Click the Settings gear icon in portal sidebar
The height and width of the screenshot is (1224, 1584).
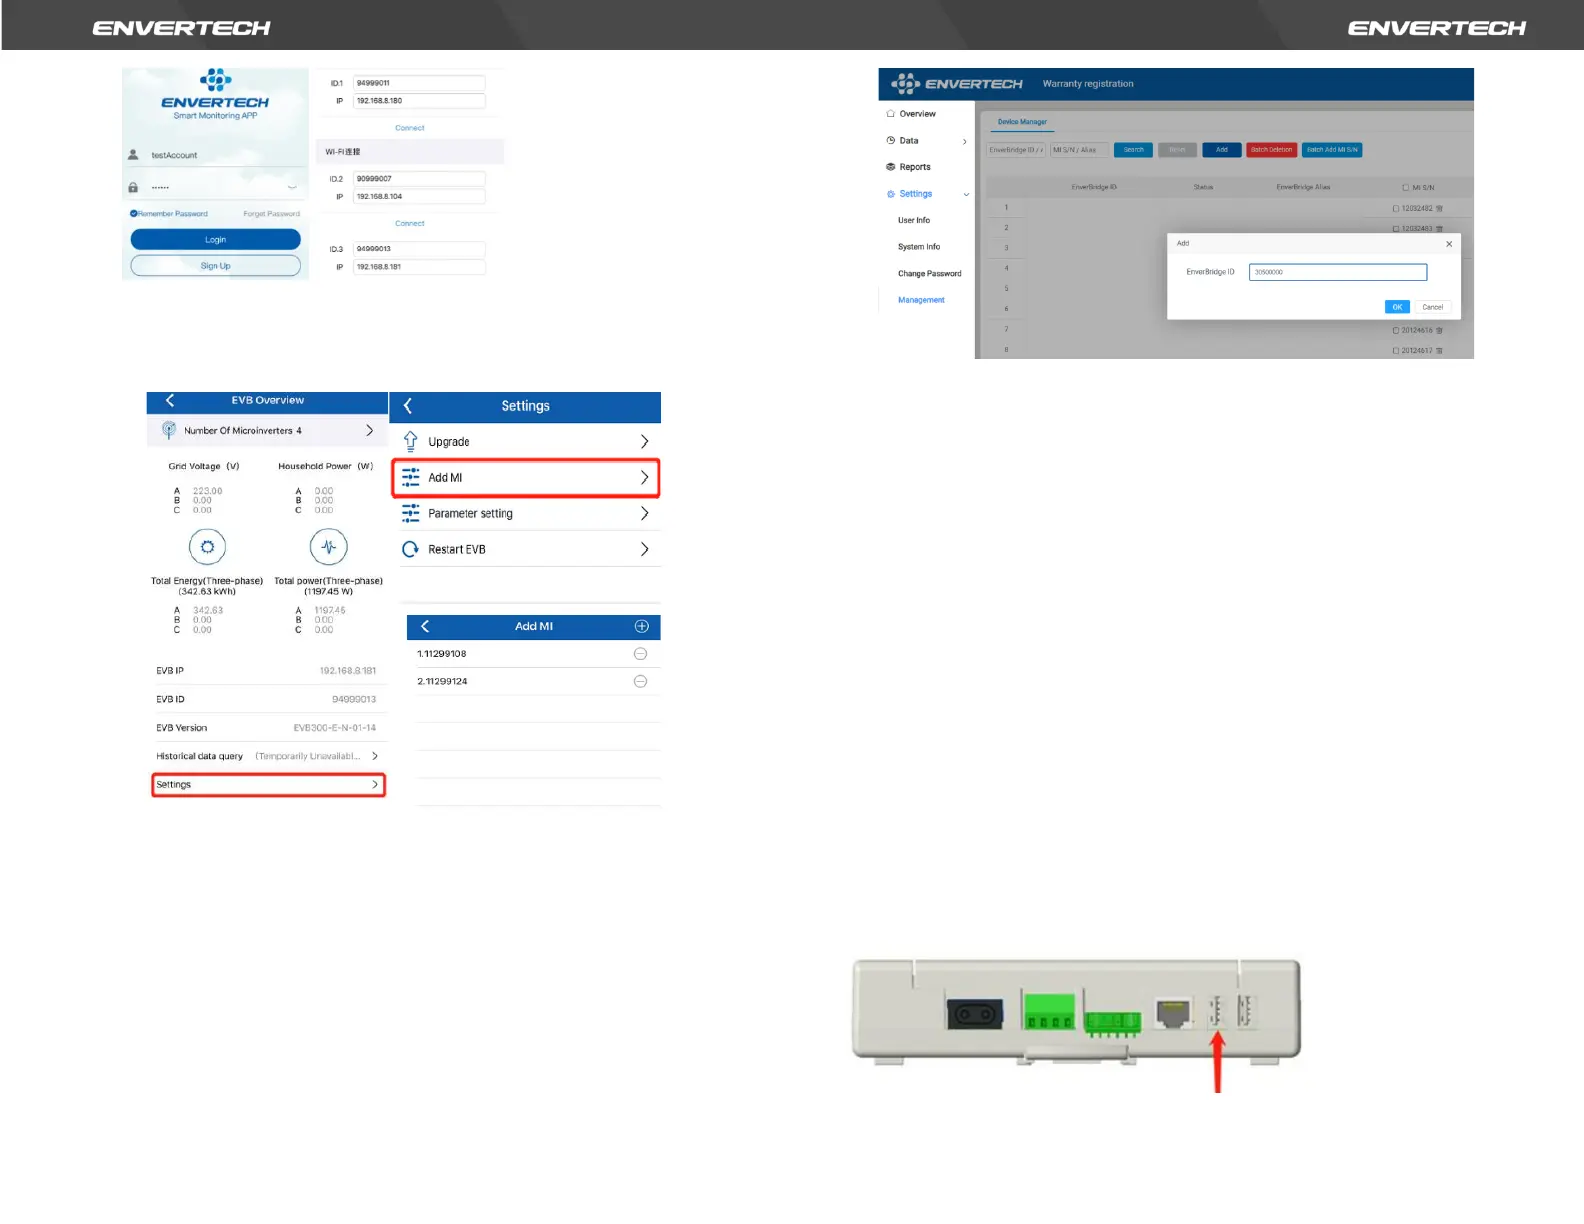pos(891,194)
